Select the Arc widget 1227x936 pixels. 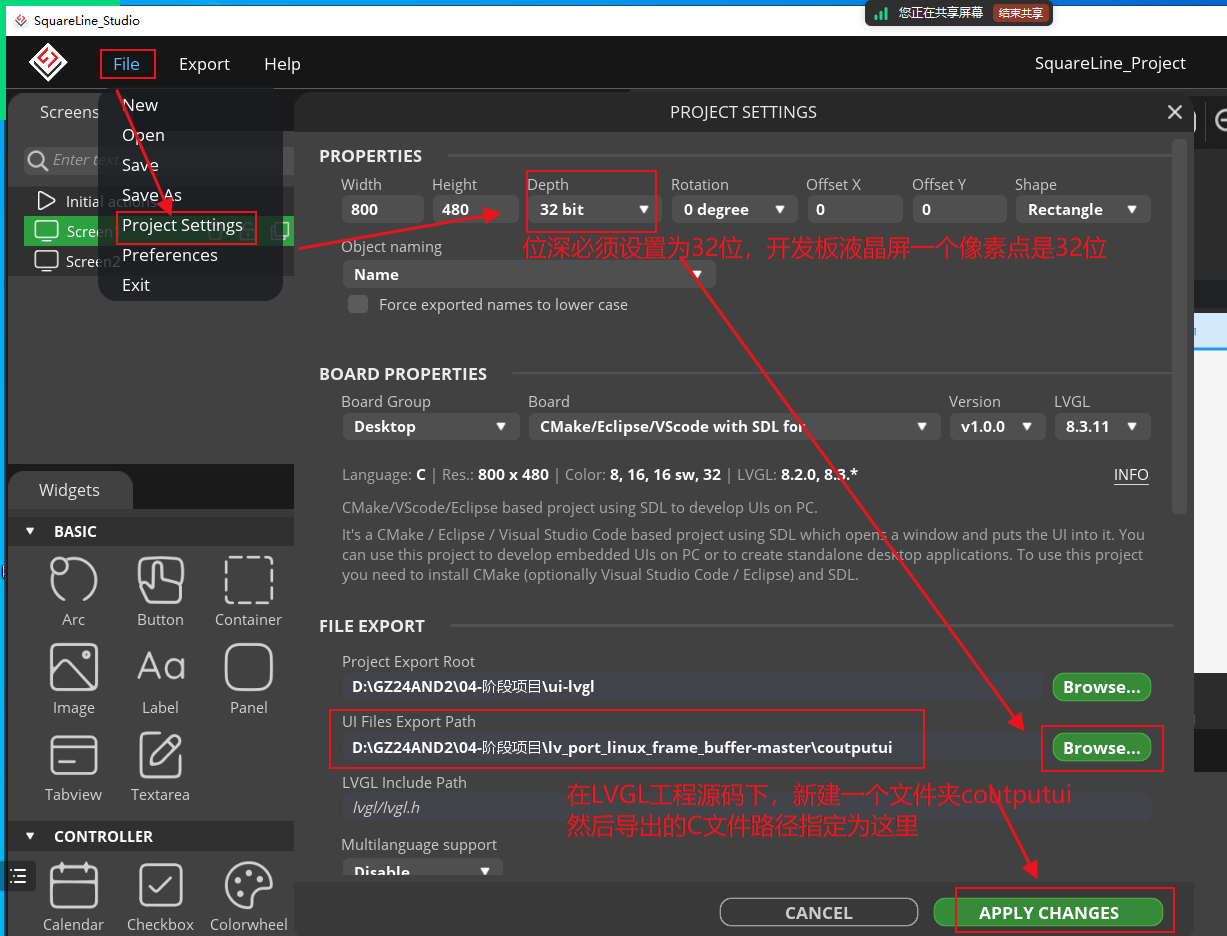[73, 591]
